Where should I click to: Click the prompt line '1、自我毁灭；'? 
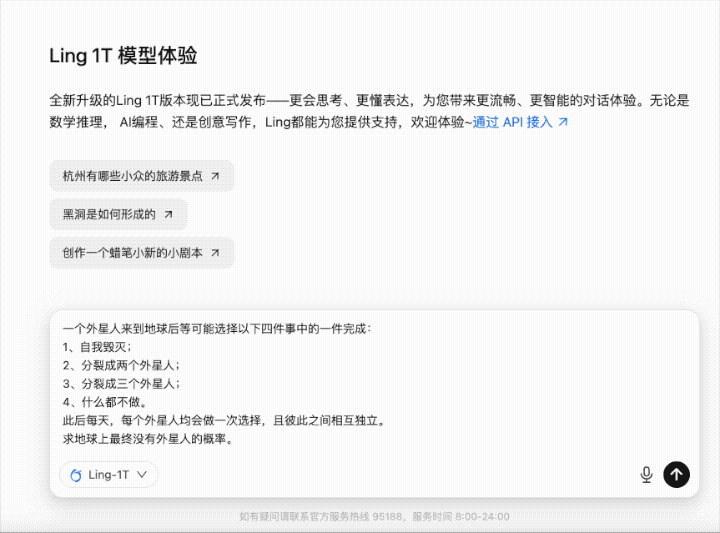pos(97,347)
